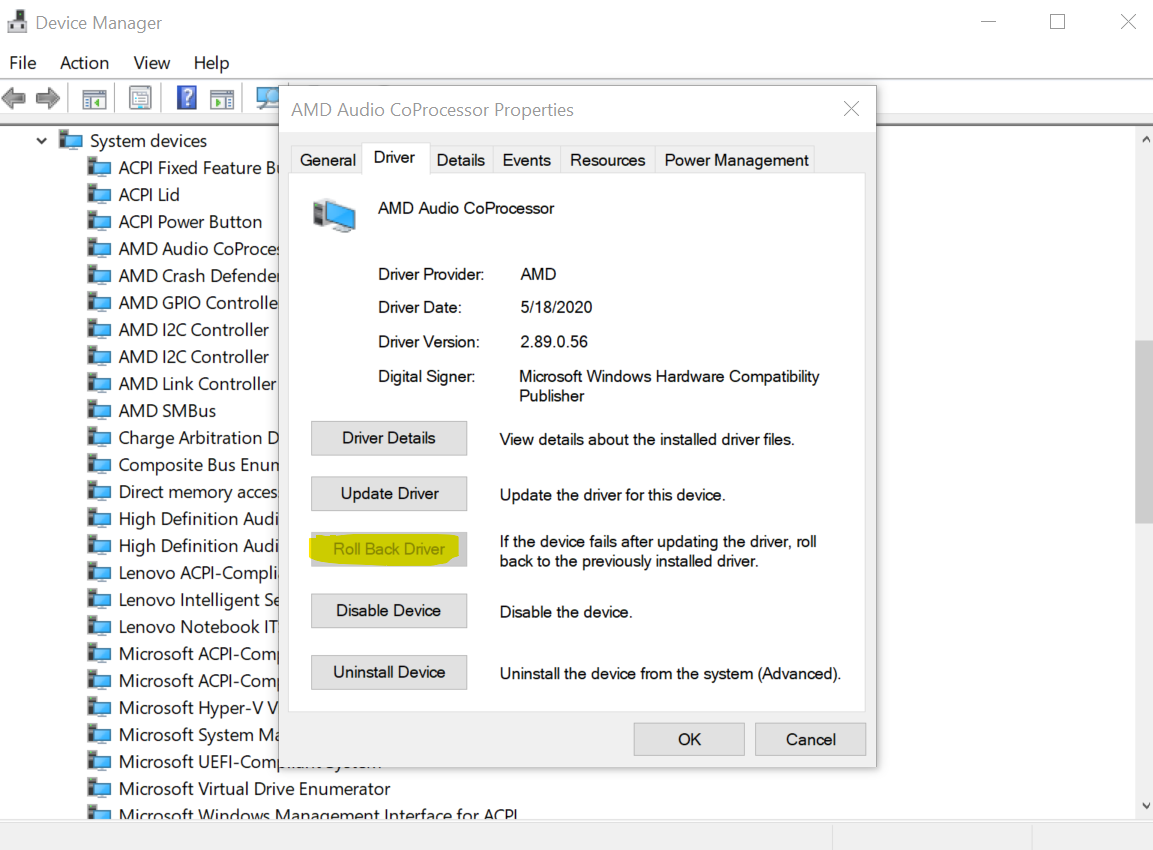The width and height of the screenshot is (1153, 850).
Task: Click icon beside AMD Crash Defender
Action: point(100,275)
